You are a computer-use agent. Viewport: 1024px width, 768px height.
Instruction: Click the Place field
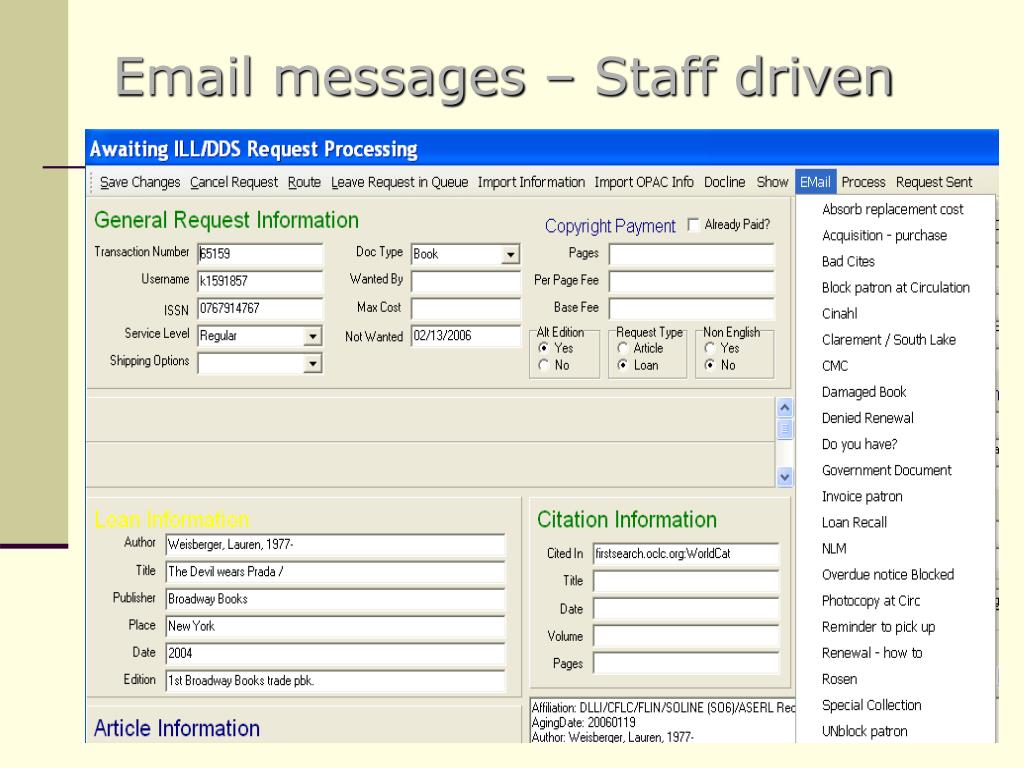(x=335, y=626)
